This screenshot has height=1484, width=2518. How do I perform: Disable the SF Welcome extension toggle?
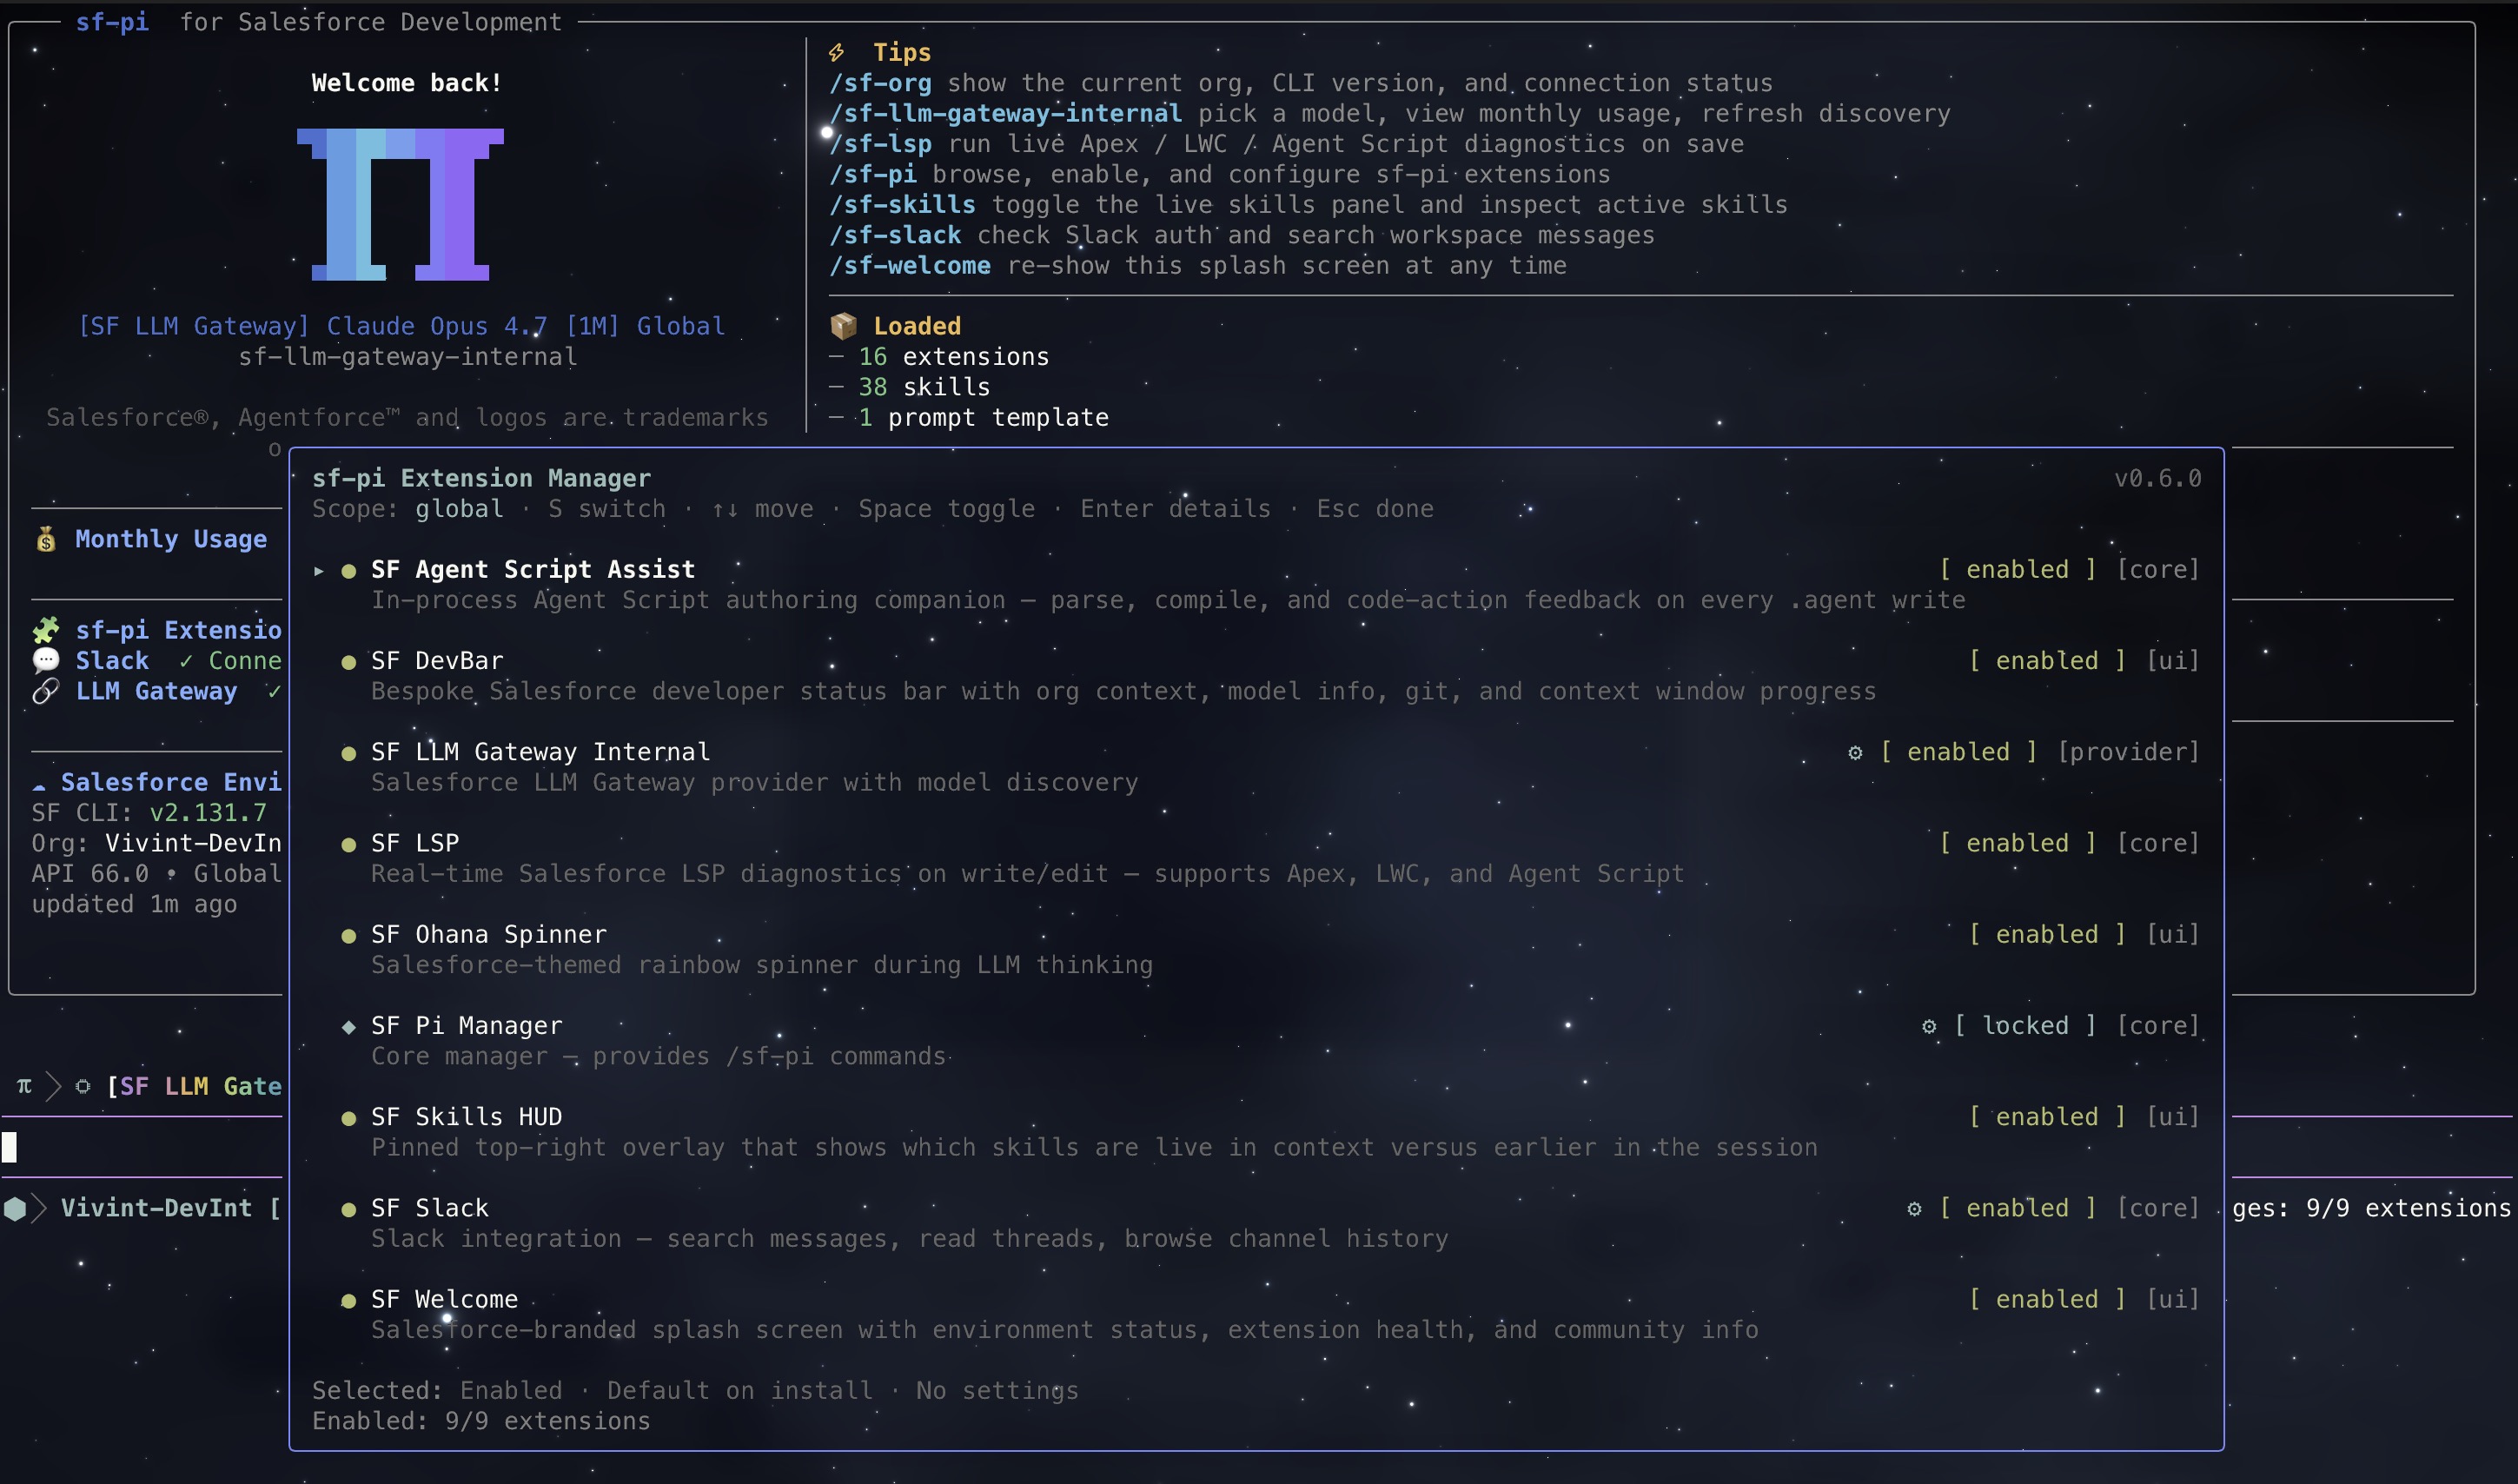point(2046,1299)
